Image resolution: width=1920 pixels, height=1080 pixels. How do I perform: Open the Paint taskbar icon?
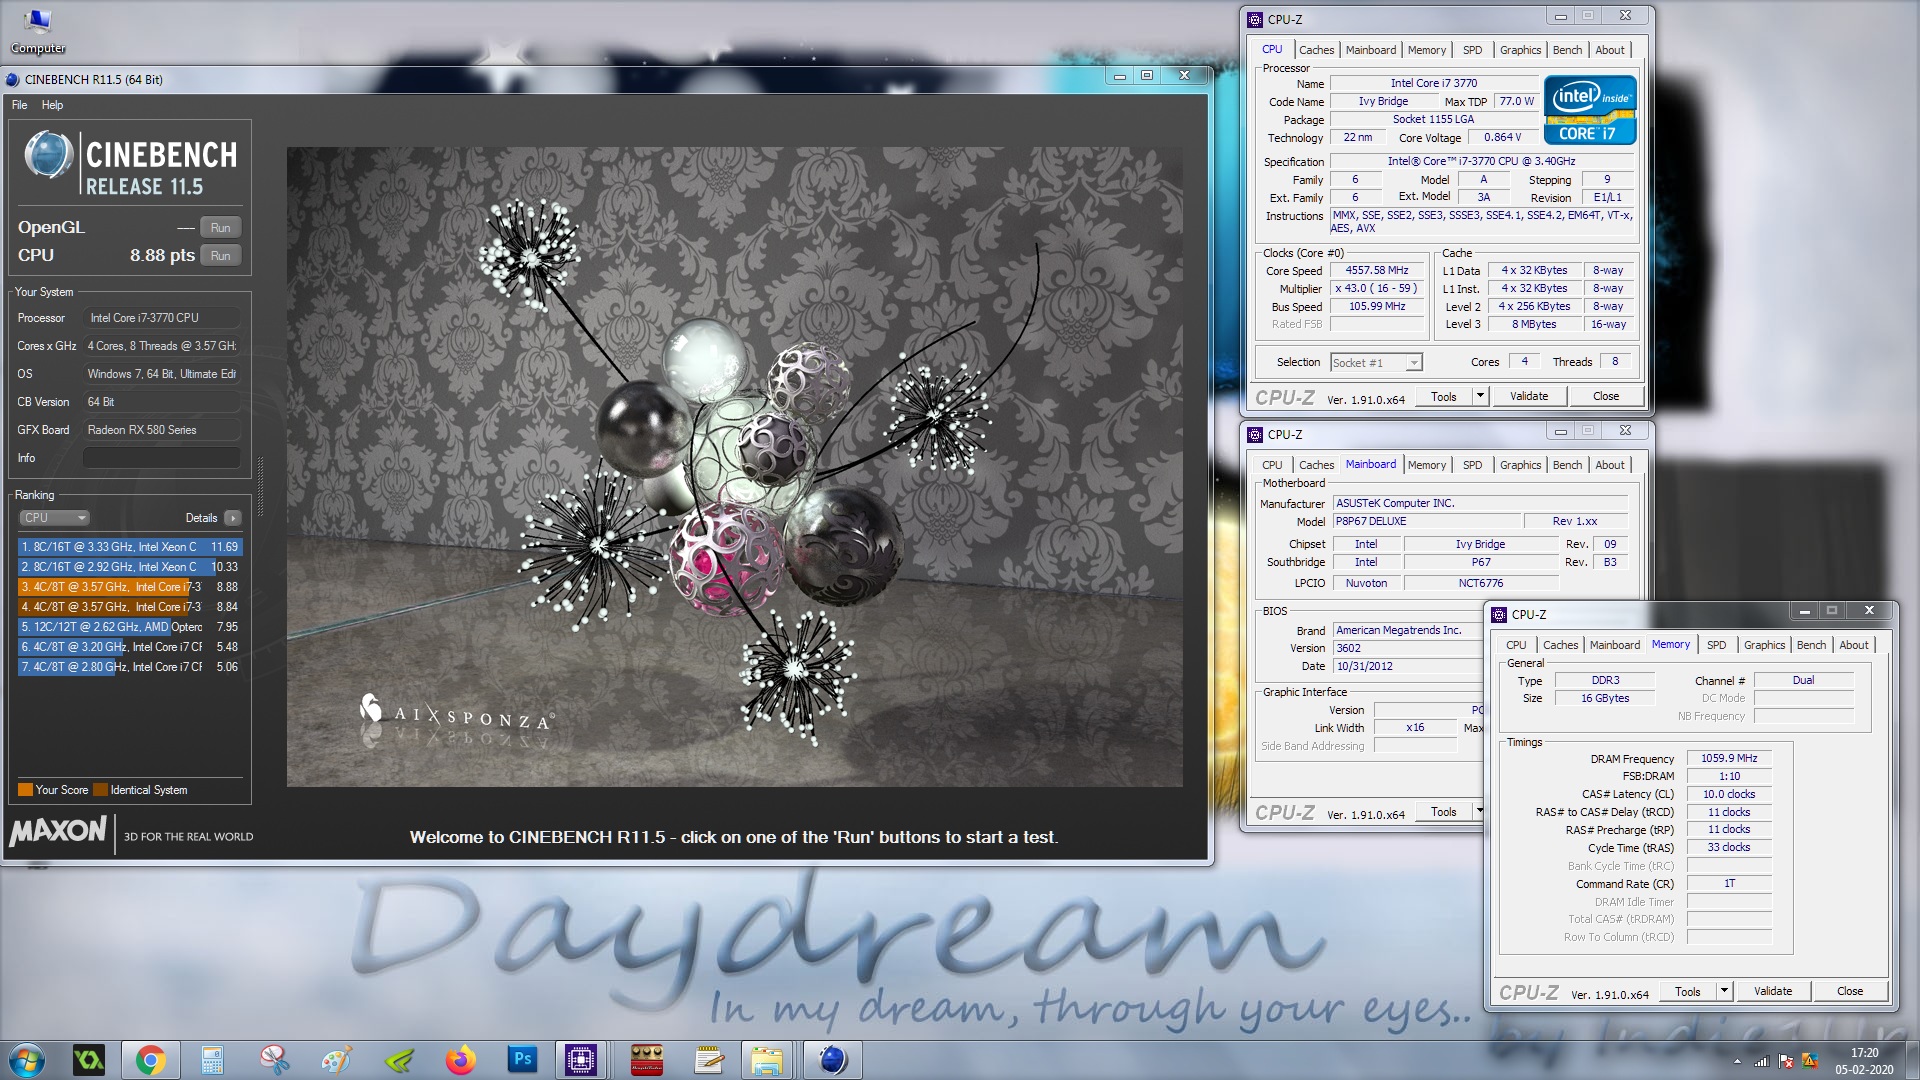click(336, 1060)
